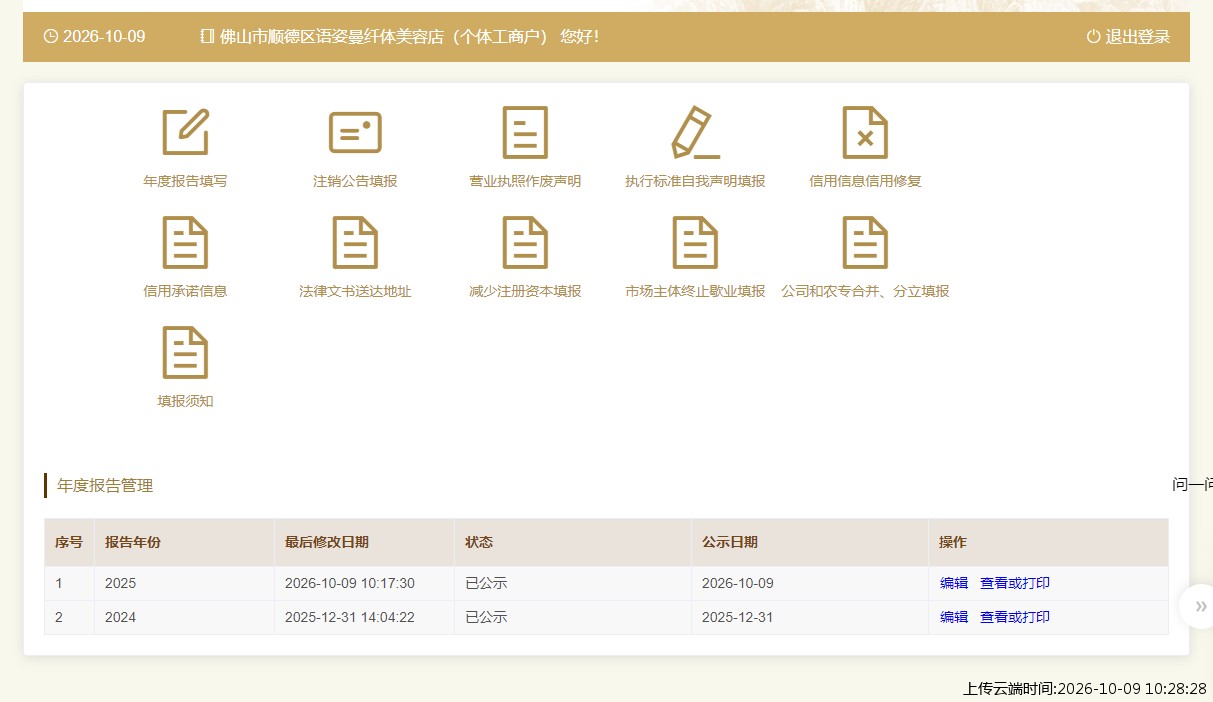Screen dimensions: 1213x702
Task: Click the 最后修改日期 column header
Action: (x=364, y=542)
